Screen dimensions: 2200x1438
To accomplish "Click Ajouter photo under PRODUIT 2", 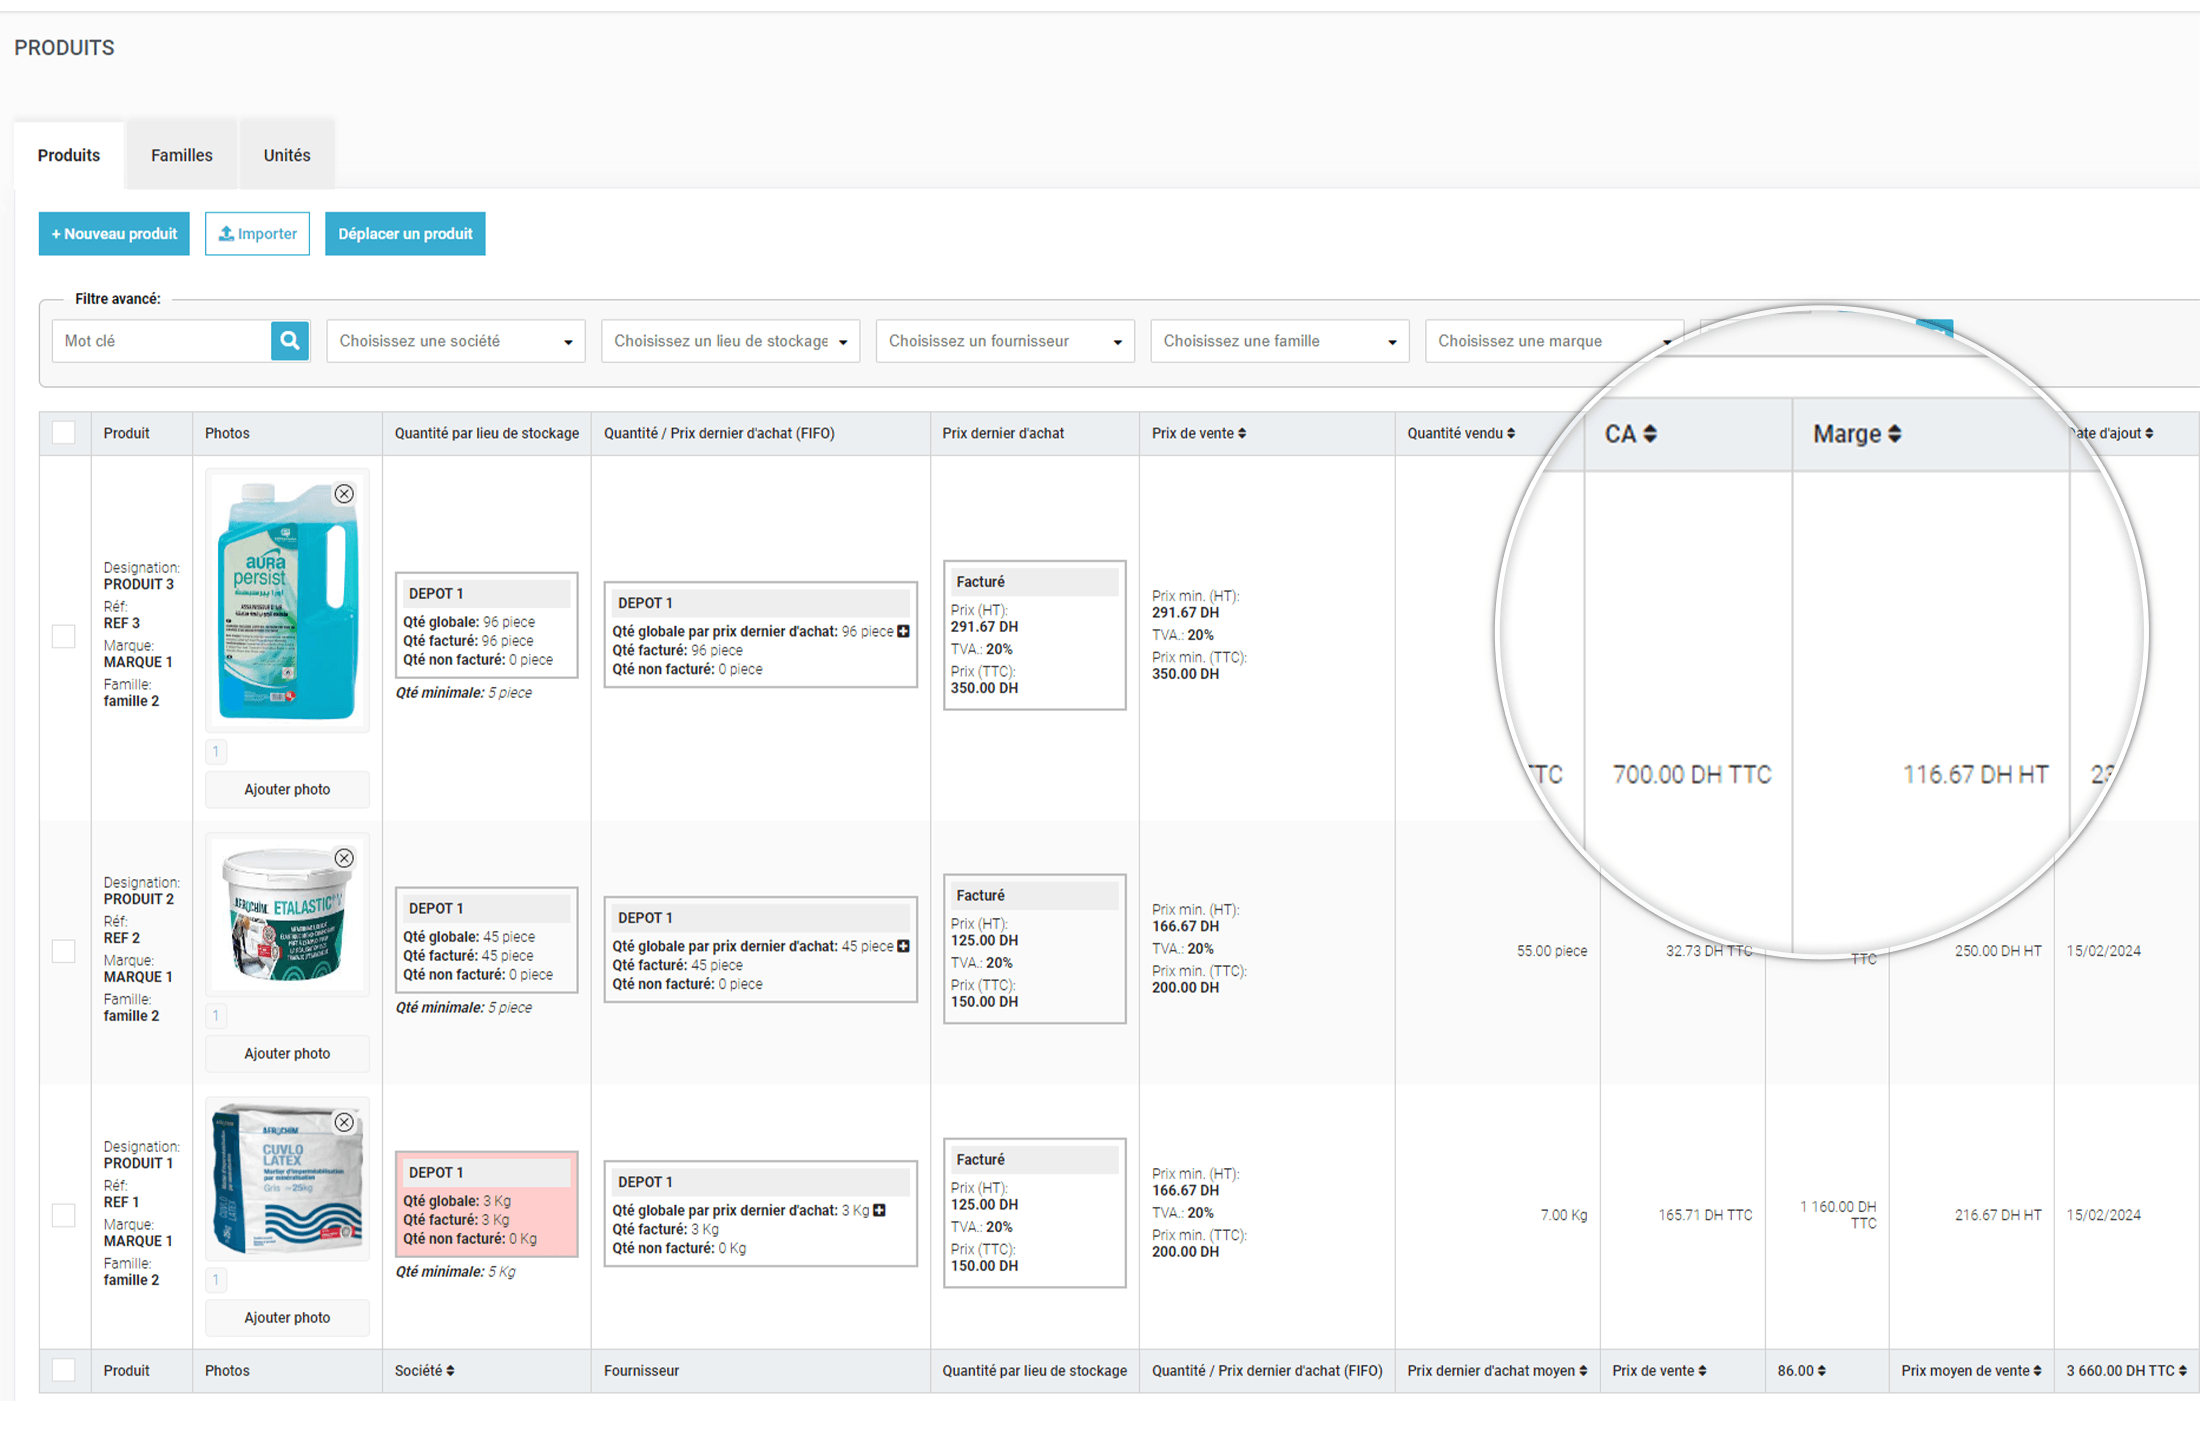I will [287, 1054].
